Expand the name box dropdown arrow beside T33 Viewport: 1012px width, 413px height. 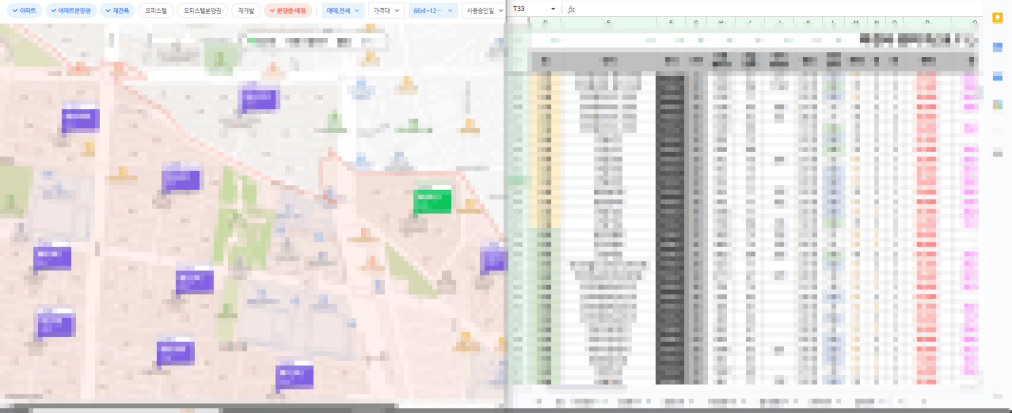(553, 9)
